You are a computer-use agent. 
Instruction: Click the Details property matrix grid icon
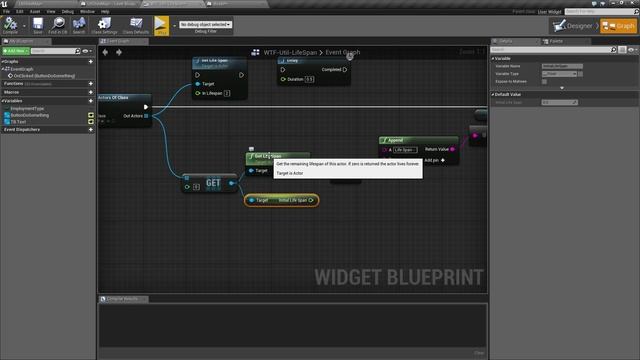pyautogui.click(x=622, y=50)
